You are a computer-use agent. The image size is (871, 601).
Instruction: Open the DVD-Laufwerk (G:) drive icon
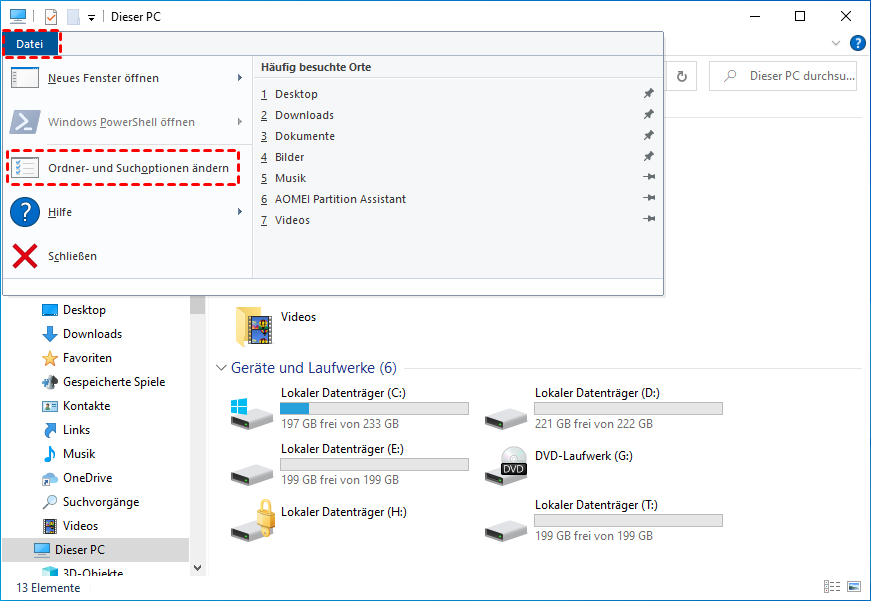click(513, 463)
